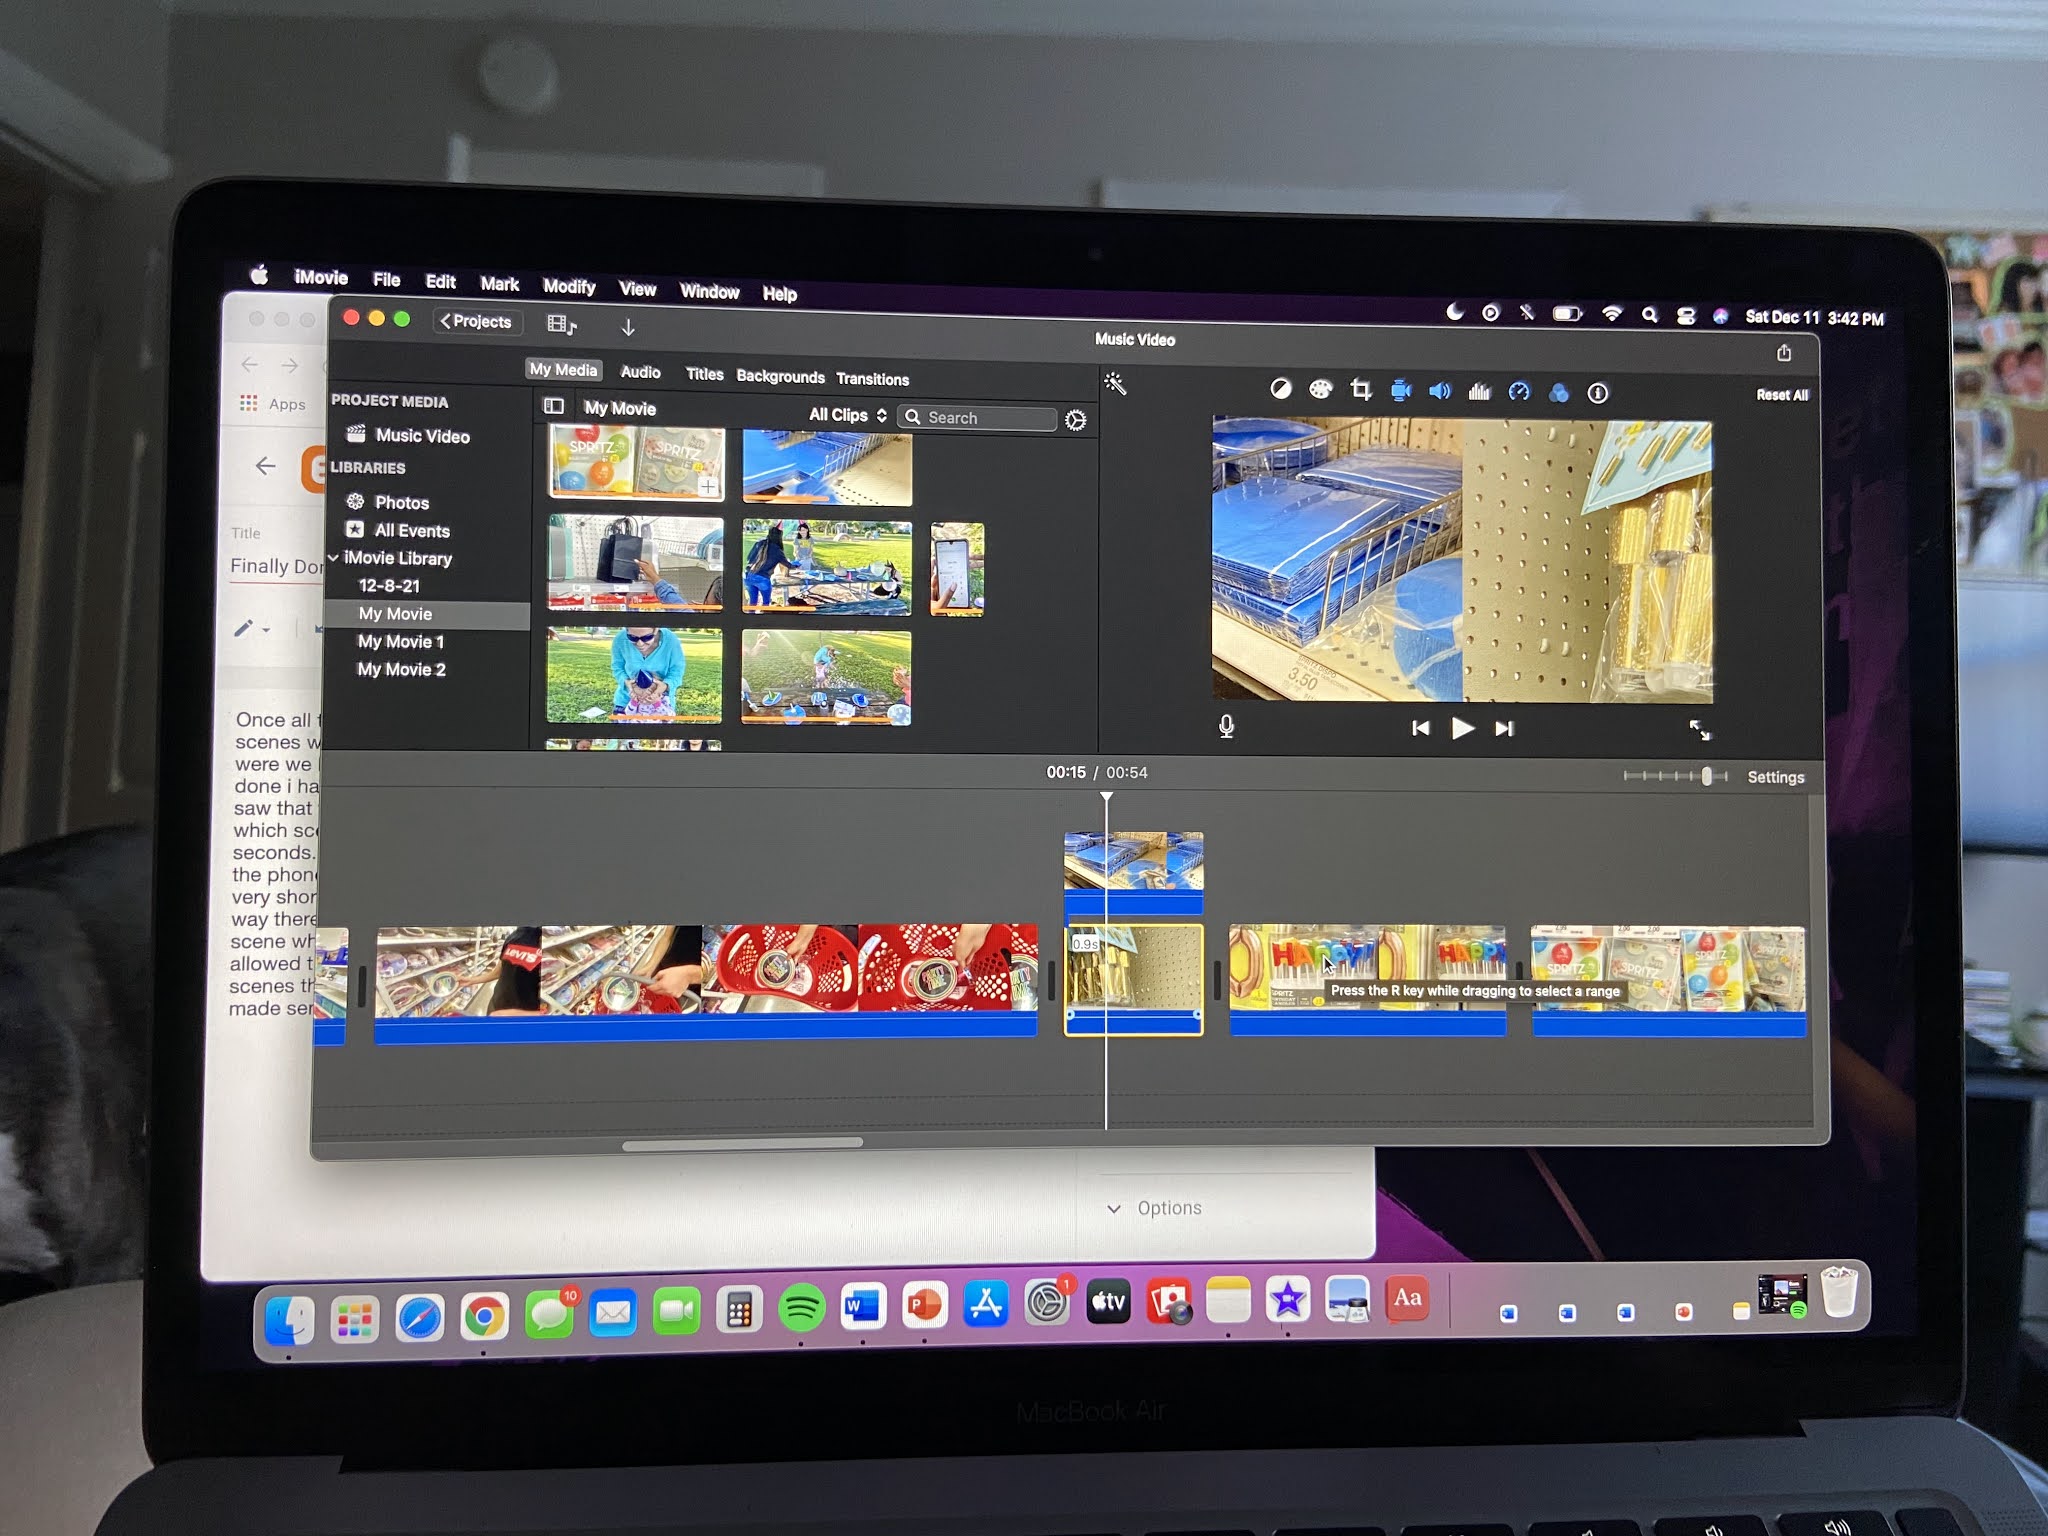Click the media Search field

pos(977,418)
